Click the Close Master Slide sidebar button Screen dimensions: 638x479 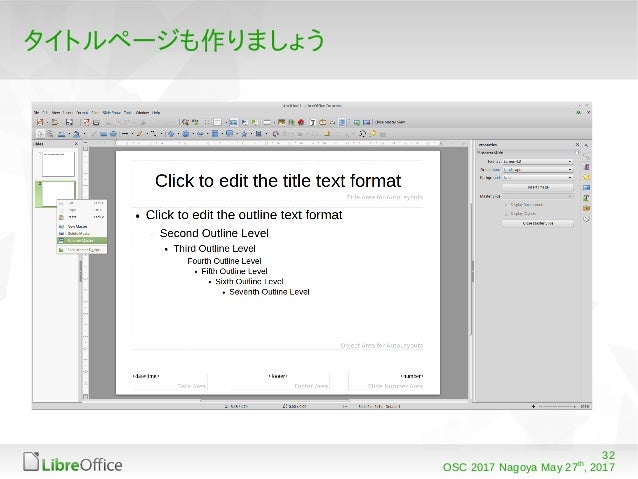pyautogui.click(x=538, y=223)
